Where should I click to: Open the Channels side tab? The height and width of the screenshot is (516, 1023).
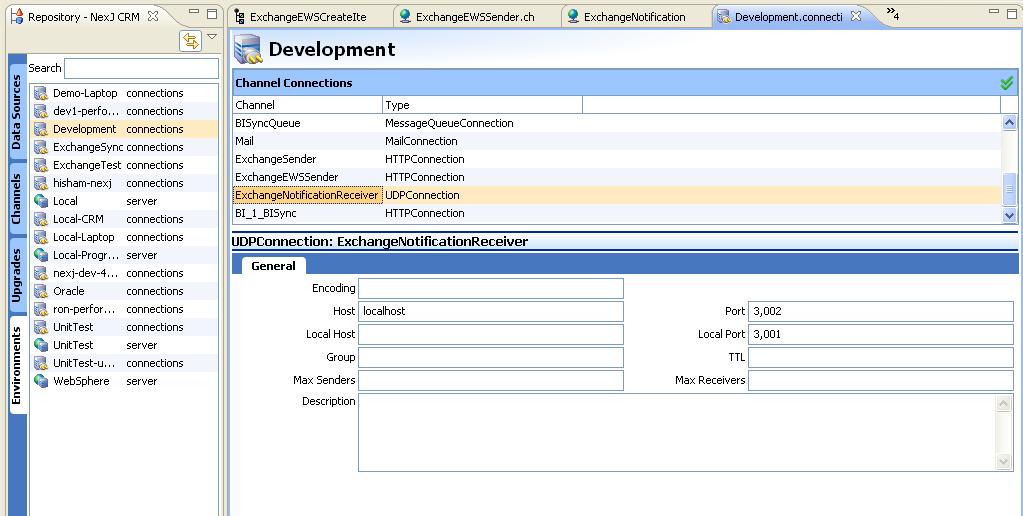pyautogui.click(x=17, y=198)
